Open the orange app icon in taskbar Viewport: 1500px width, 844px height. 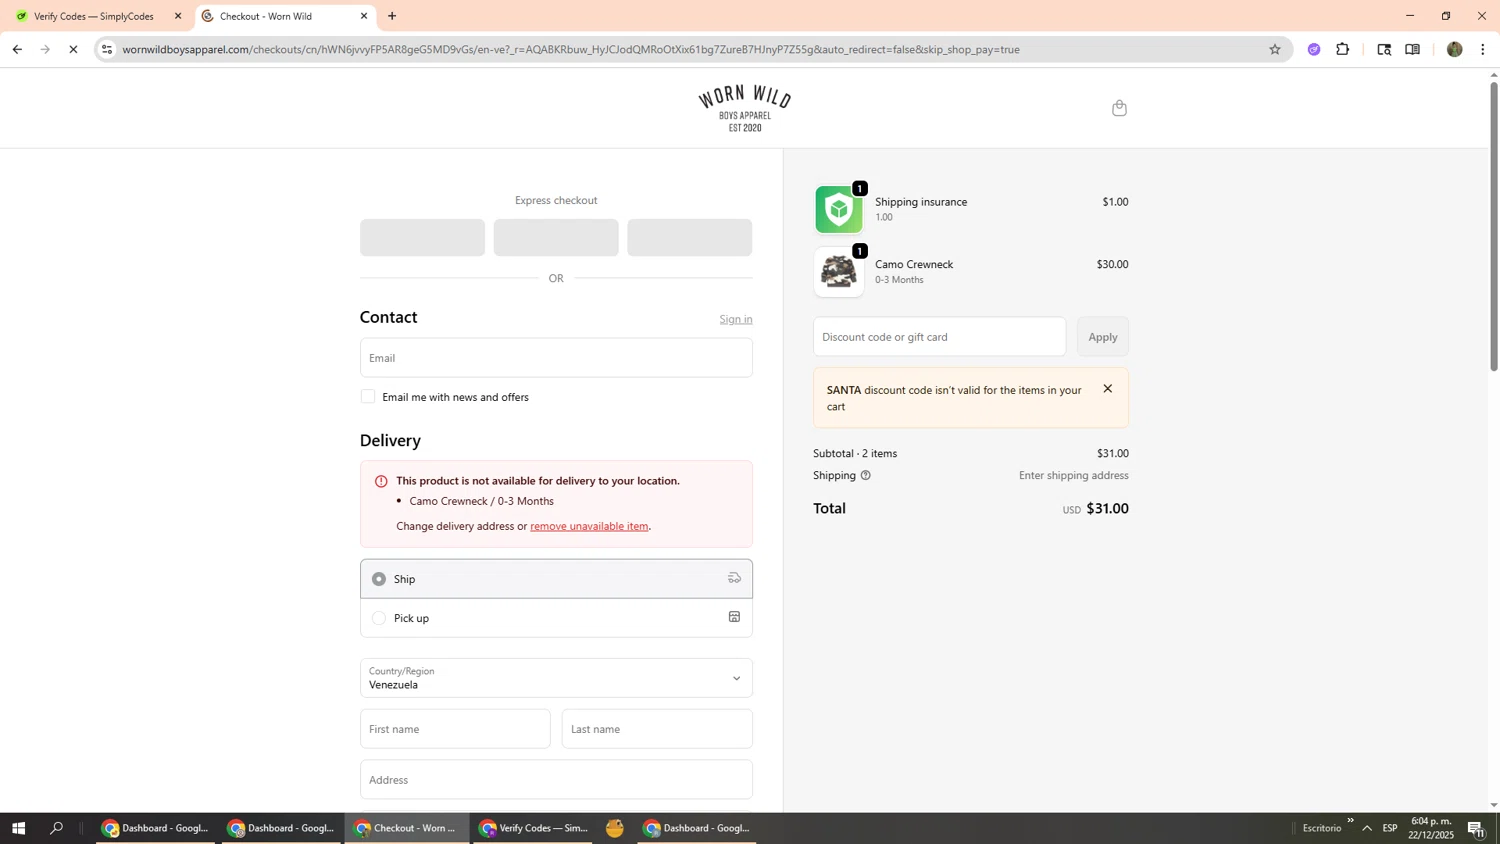pyautogui.click(x=615, y=828)
